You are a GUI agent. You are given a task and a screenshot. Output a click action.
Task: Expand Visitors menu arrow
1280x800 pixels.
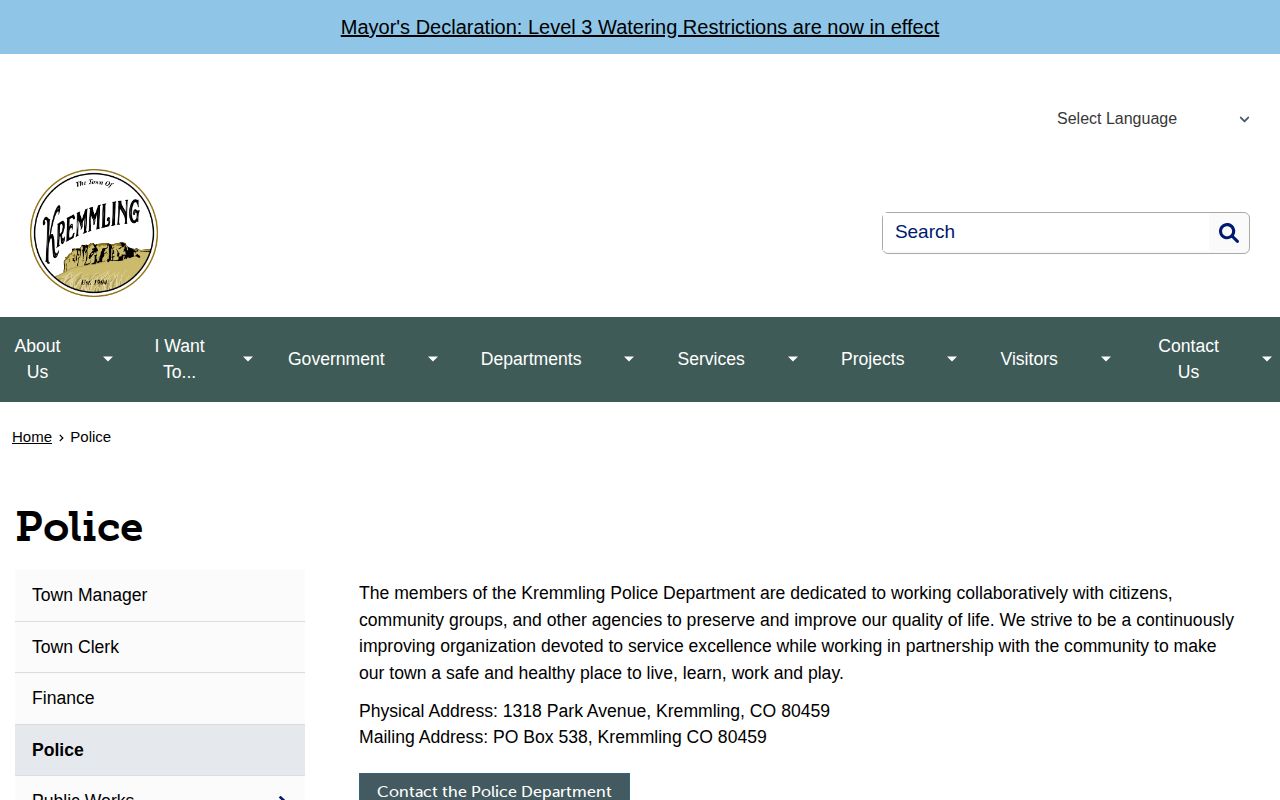[1106, 359]
